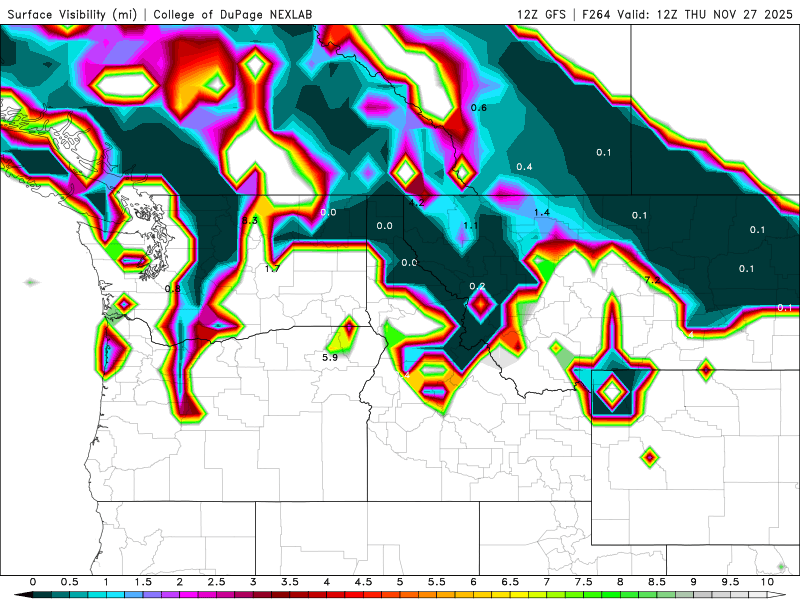Click the '12Z GFS' model run label

pyautogui.click(x=541, y=14)
